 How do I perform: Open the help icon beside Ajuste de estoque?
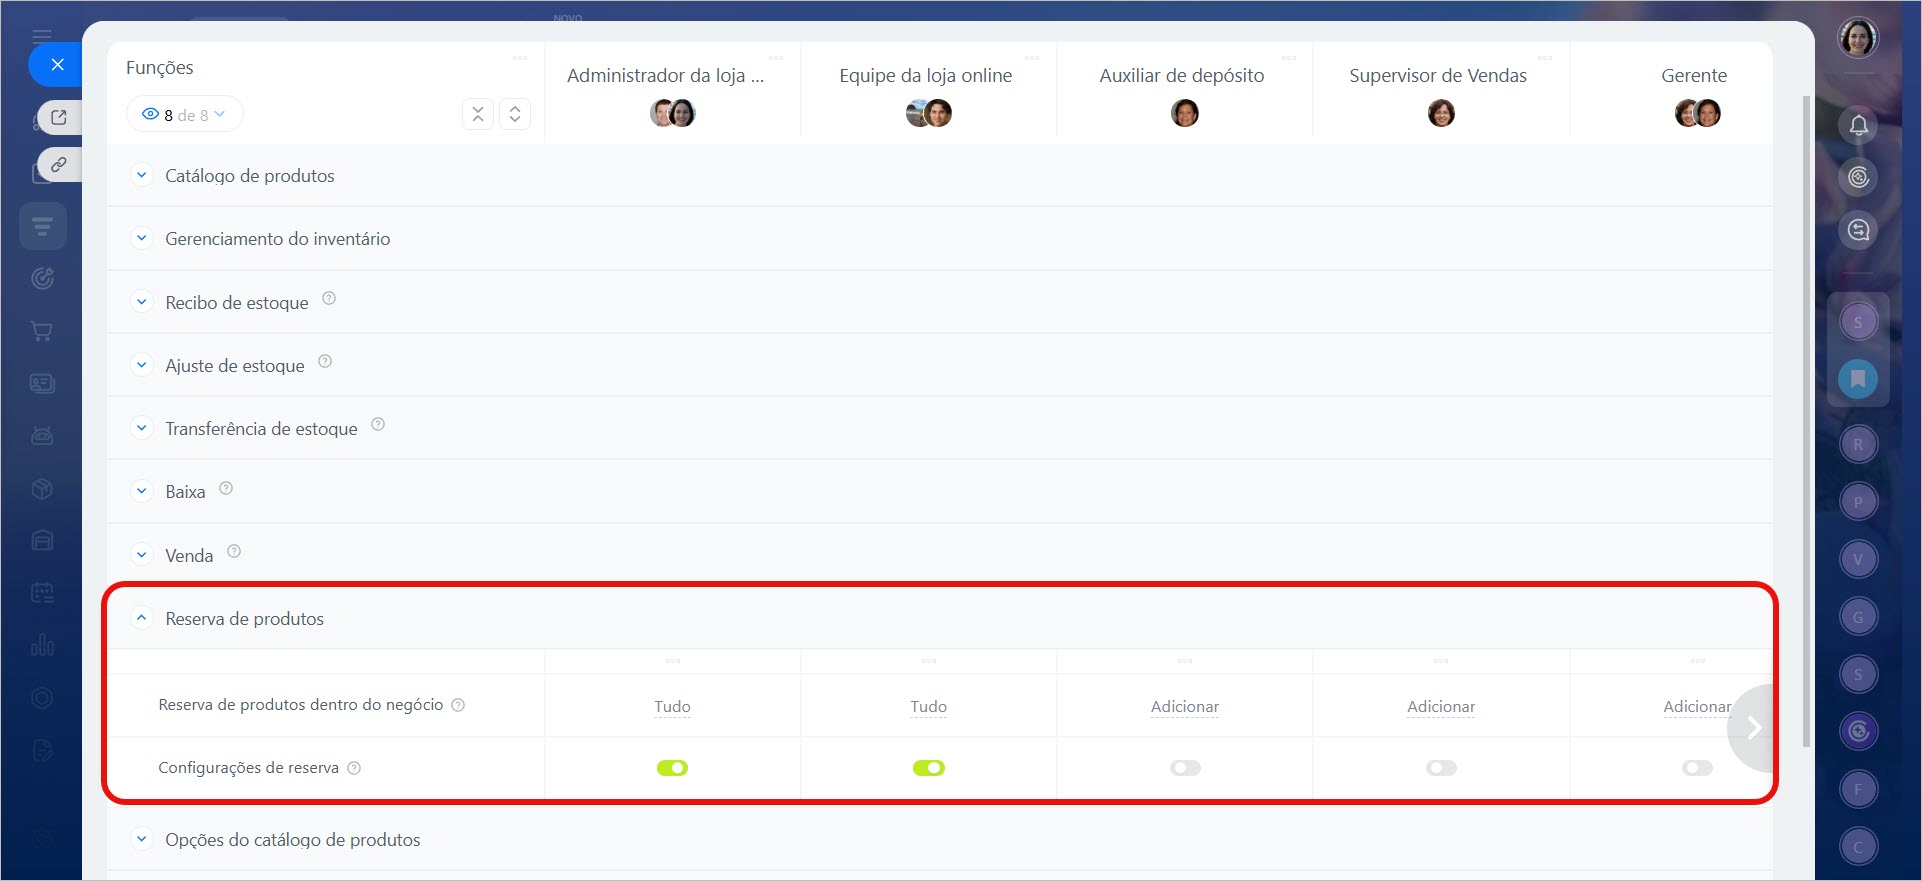[x=325, y=361]
